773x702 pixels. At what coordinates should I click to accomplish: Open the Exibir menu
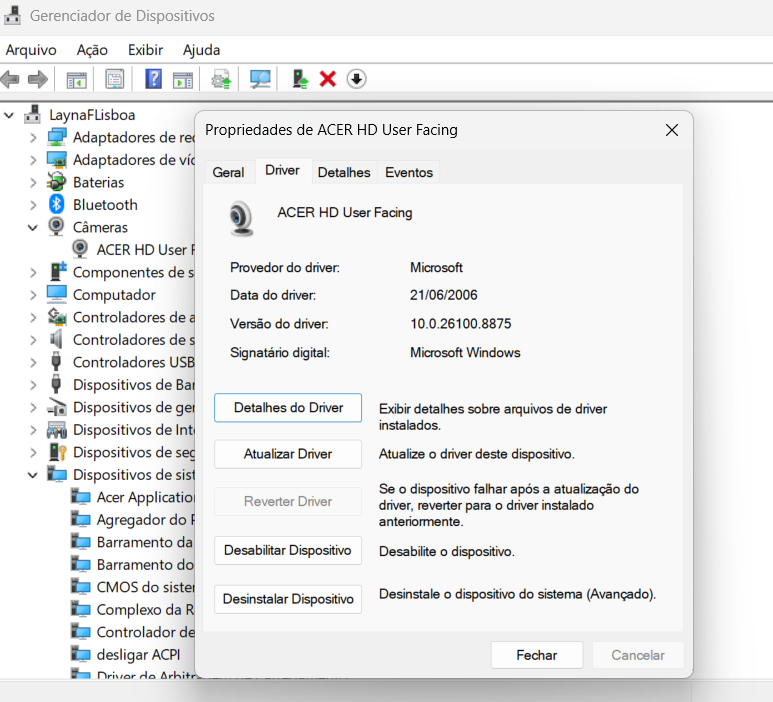pyautogui.click(x=145, y=50)
